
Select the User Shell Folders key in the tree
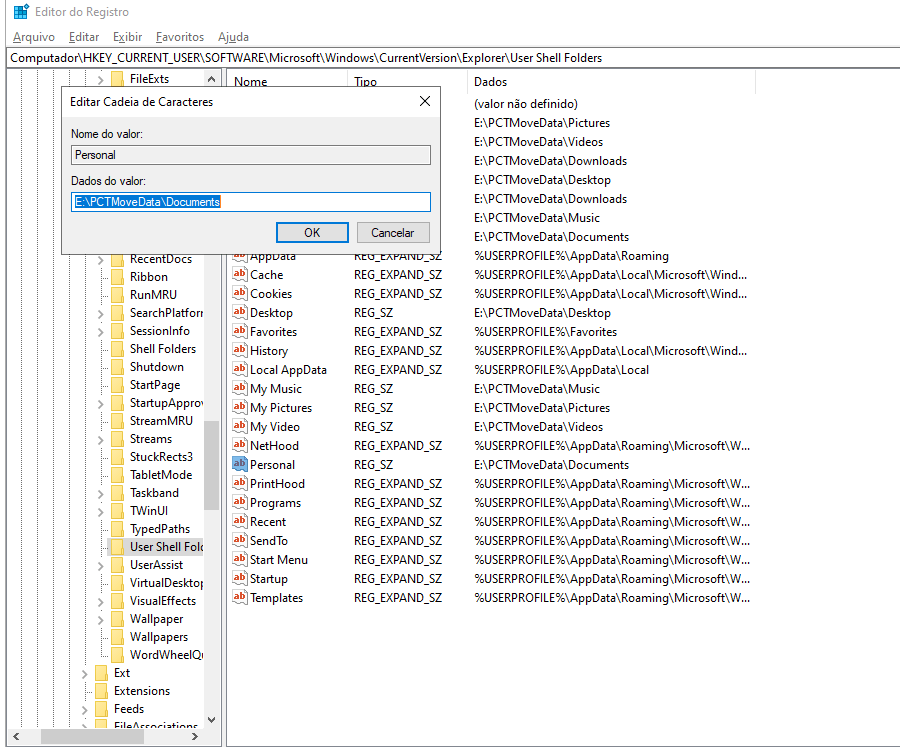tap(165, 547)
